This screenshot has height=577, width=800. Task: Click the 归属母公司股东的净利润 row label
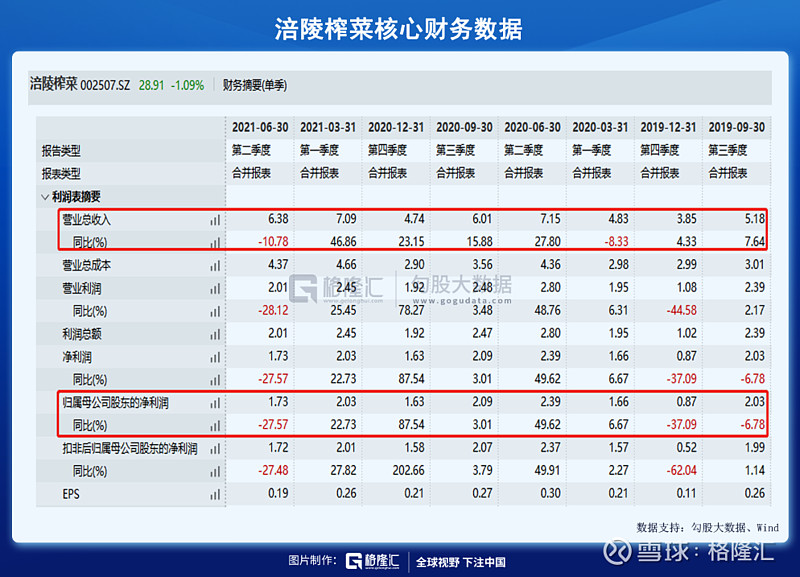pos(115,403)
